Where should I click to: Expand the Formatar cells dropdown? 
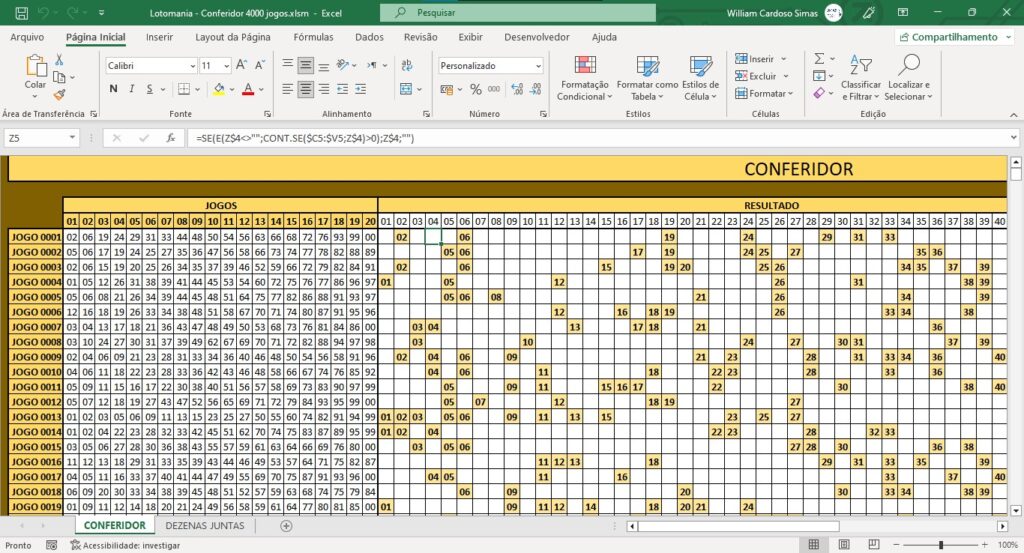coord(790,93)
